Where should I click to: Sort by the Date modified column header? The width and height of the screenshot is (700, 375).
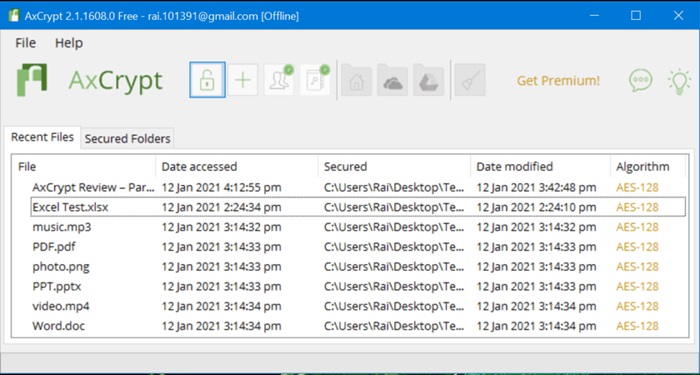pyautogui.click(x=540, y=167)
